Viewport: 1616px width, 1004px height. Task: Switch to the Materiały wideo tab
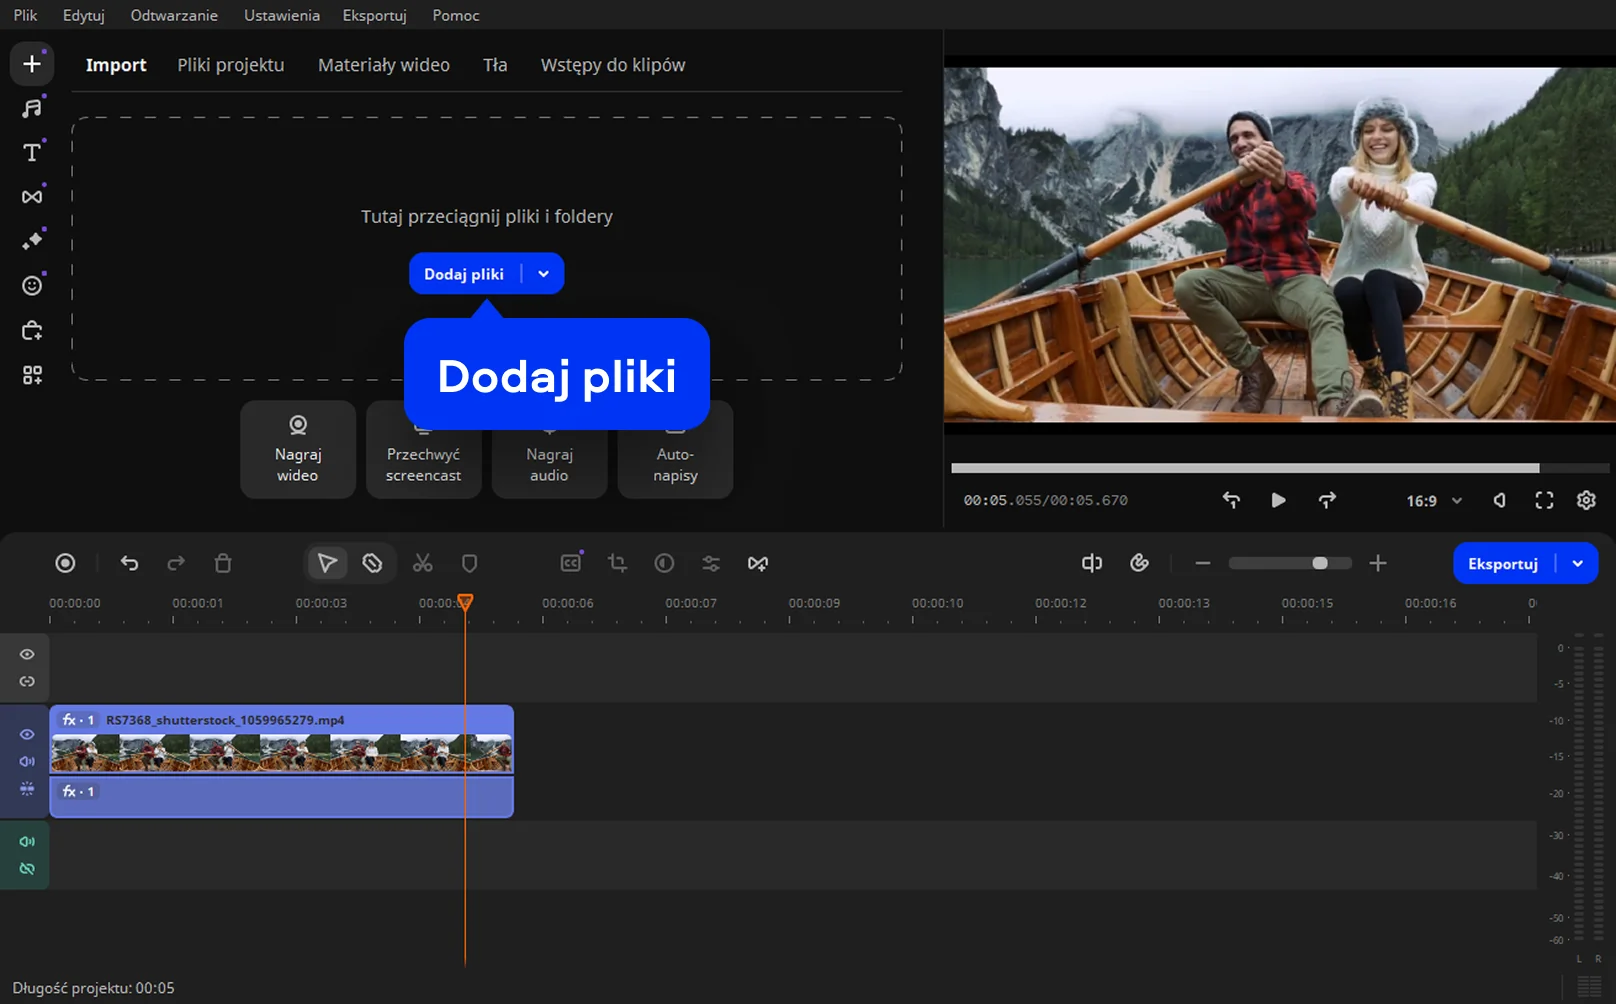click(x=383, y=65)
